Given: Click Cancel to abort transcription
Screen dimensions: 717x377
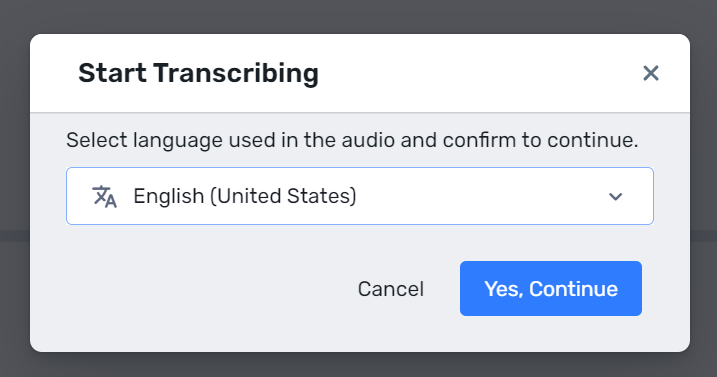Looking at the screenshot, I should point(391,289).
